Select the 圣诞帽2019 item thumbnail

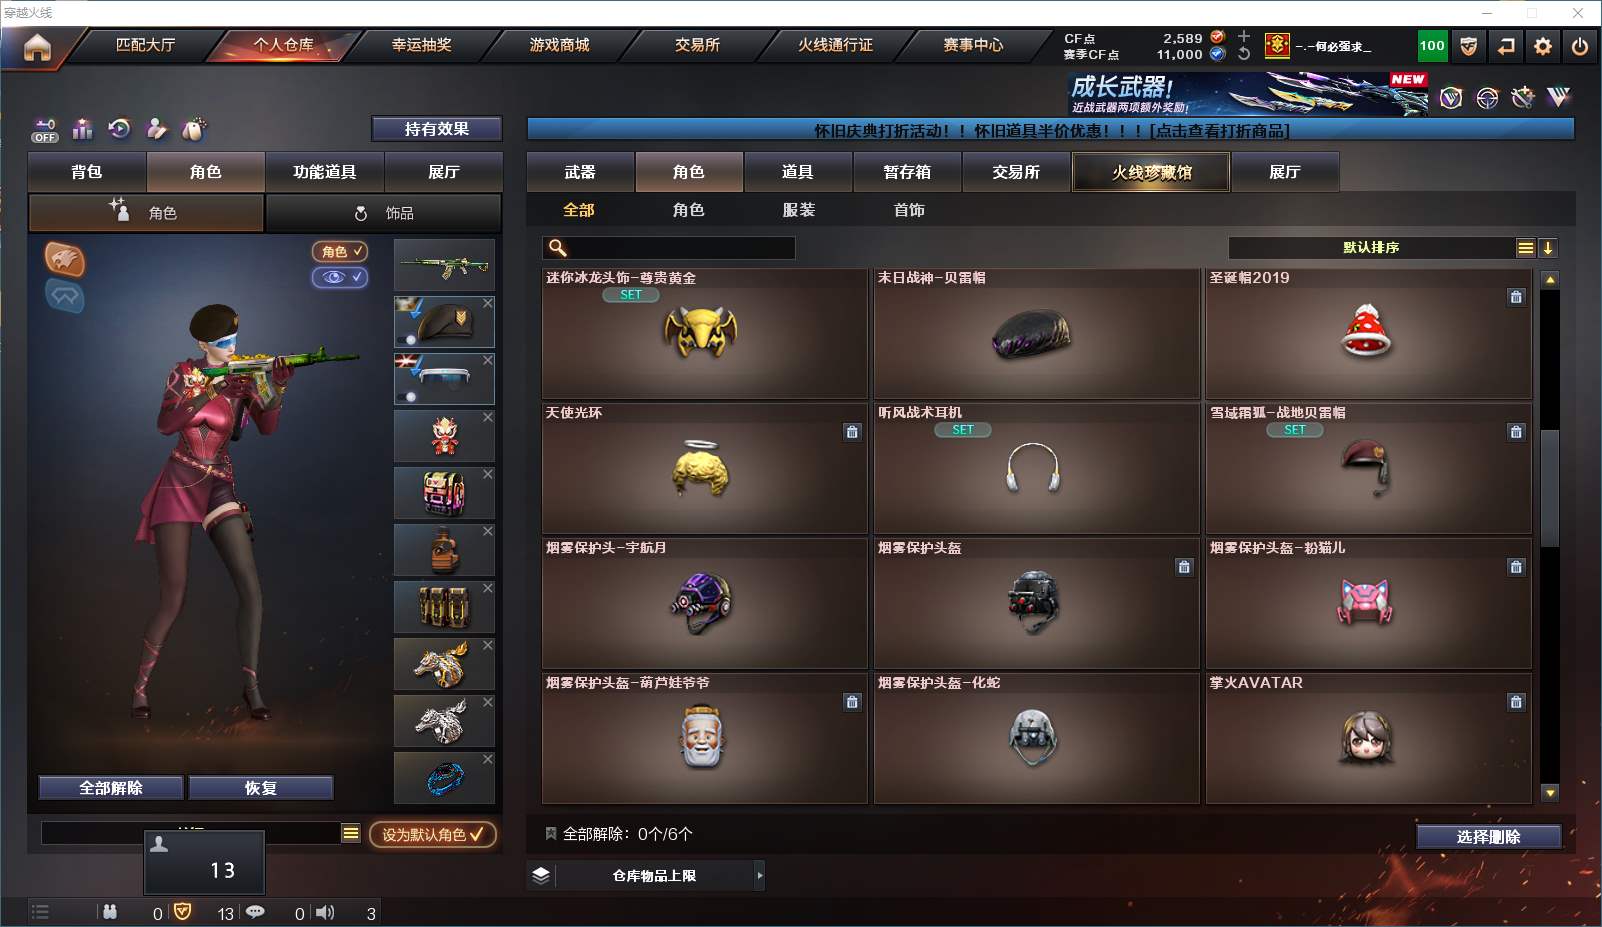[1366, 333]
